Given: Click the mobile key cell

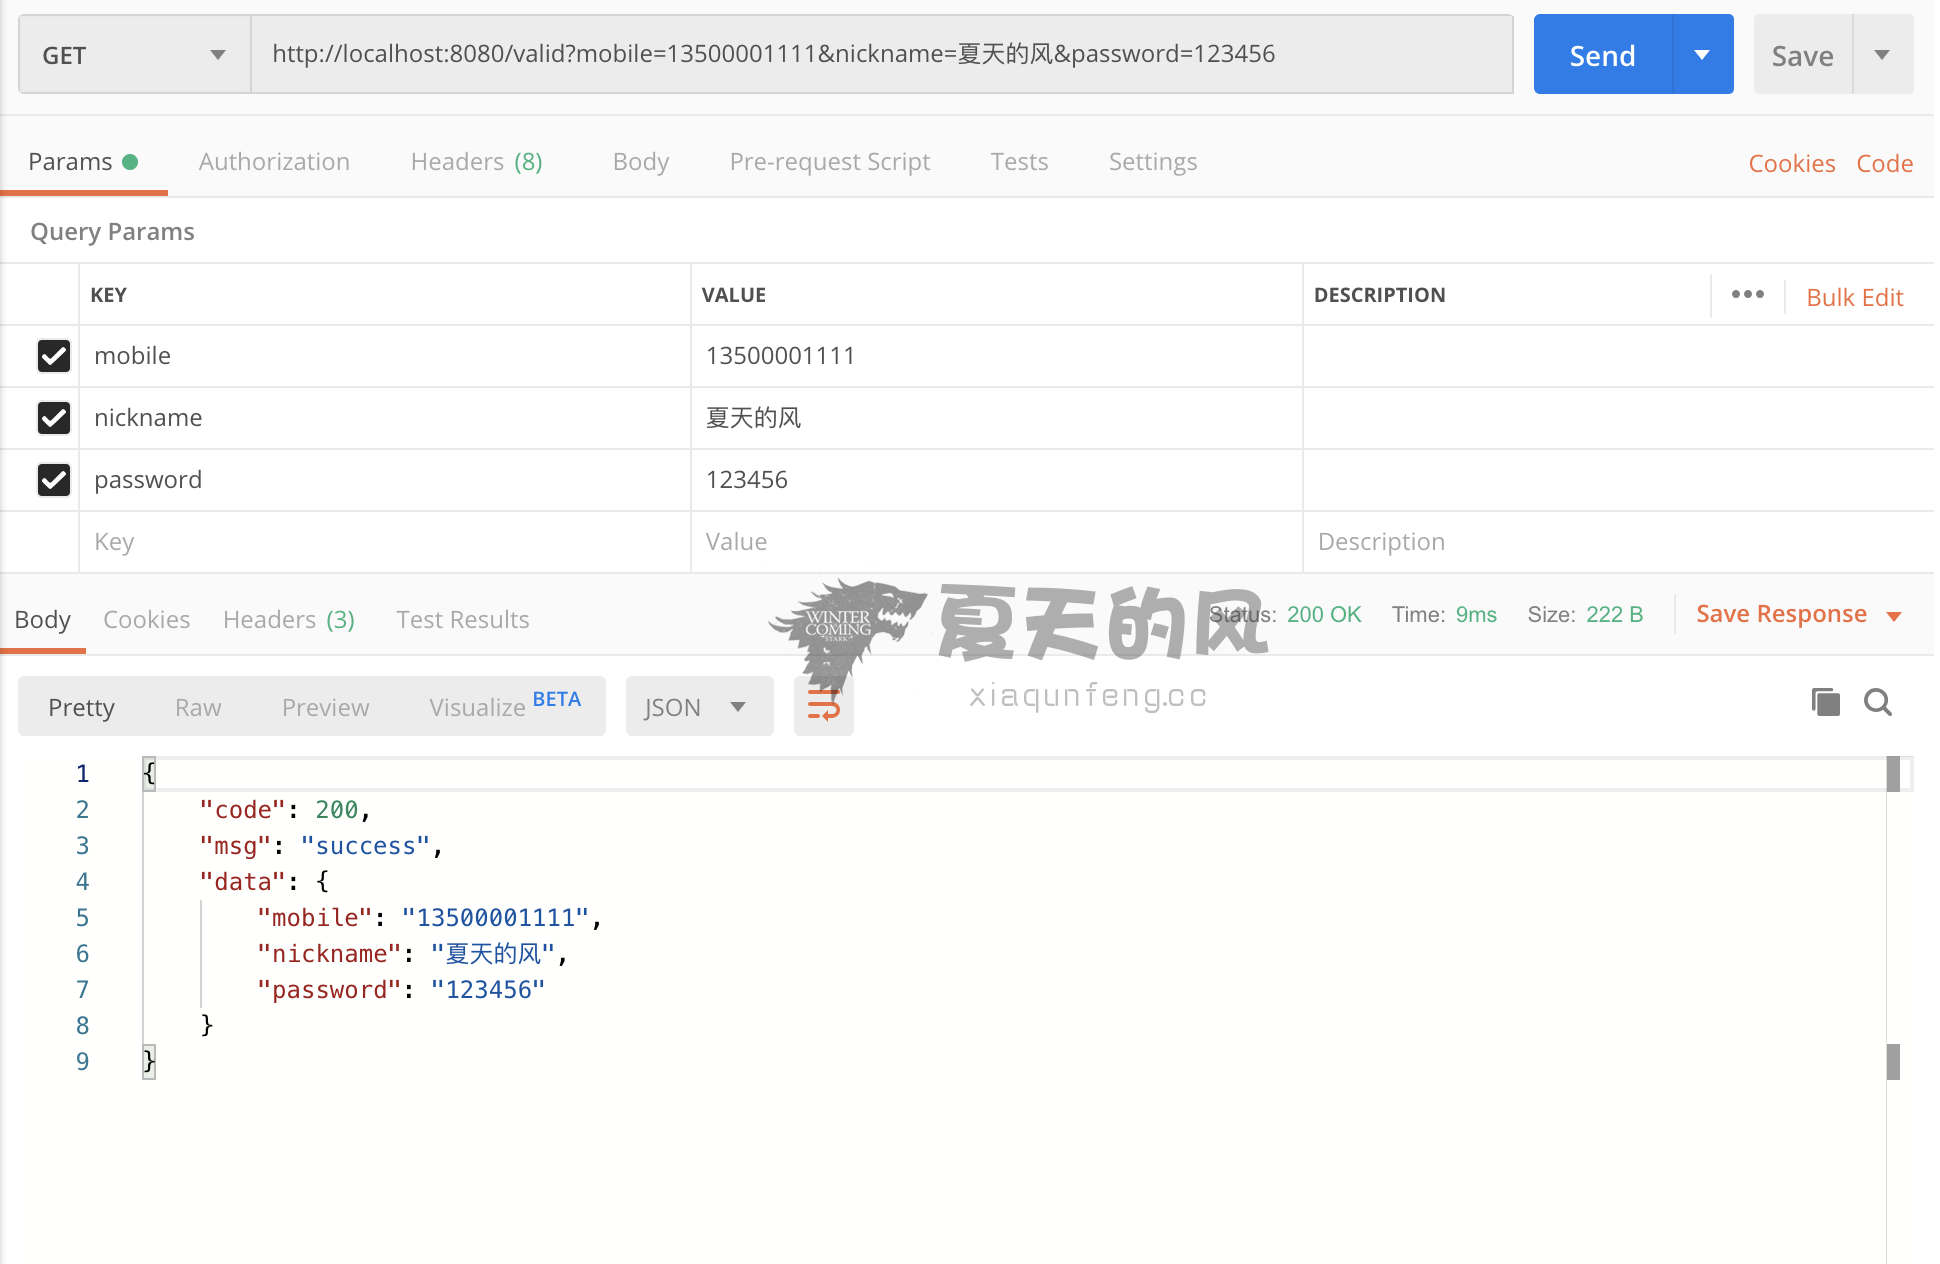Looking at the screenshot, I should (385, 356).
